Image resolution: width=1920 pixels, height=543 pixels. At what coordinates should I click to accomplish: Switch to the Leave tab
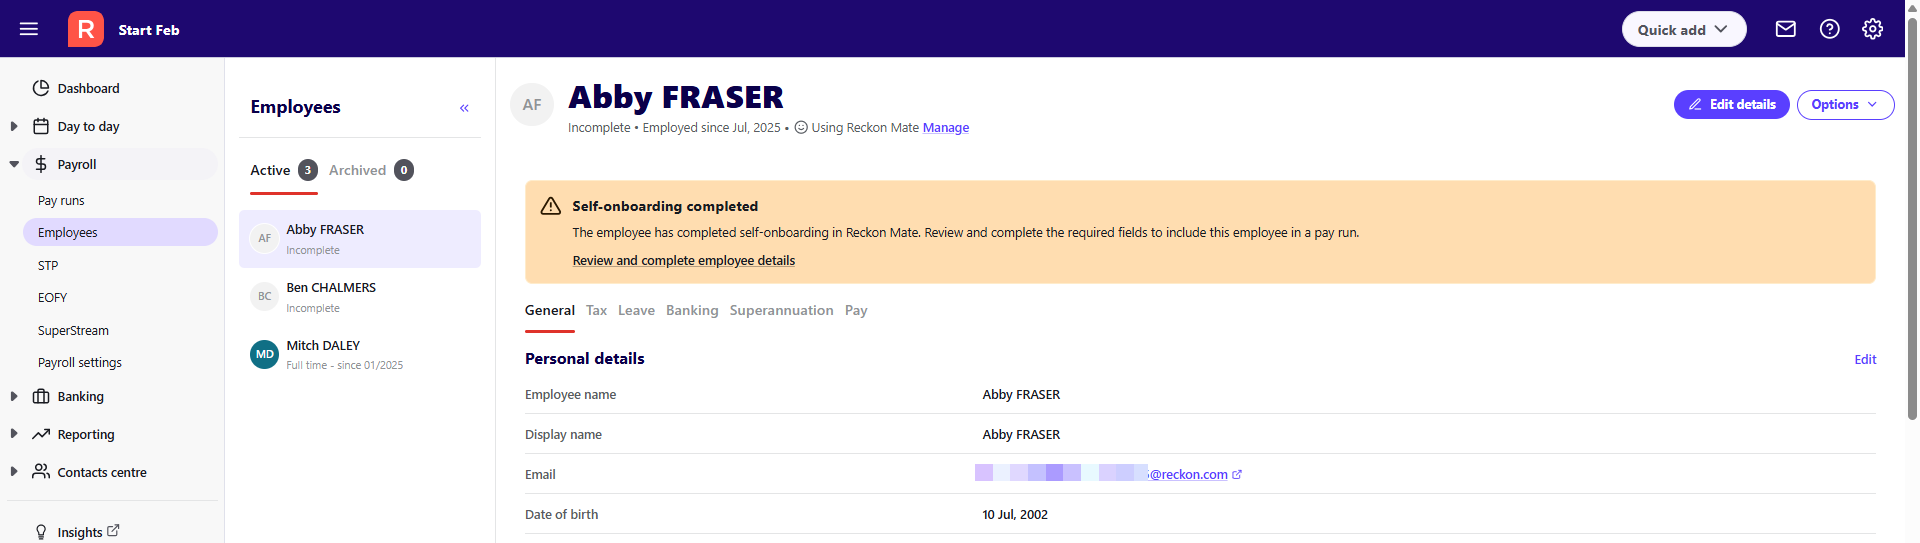pyautogui.click(x=636, y=311)
